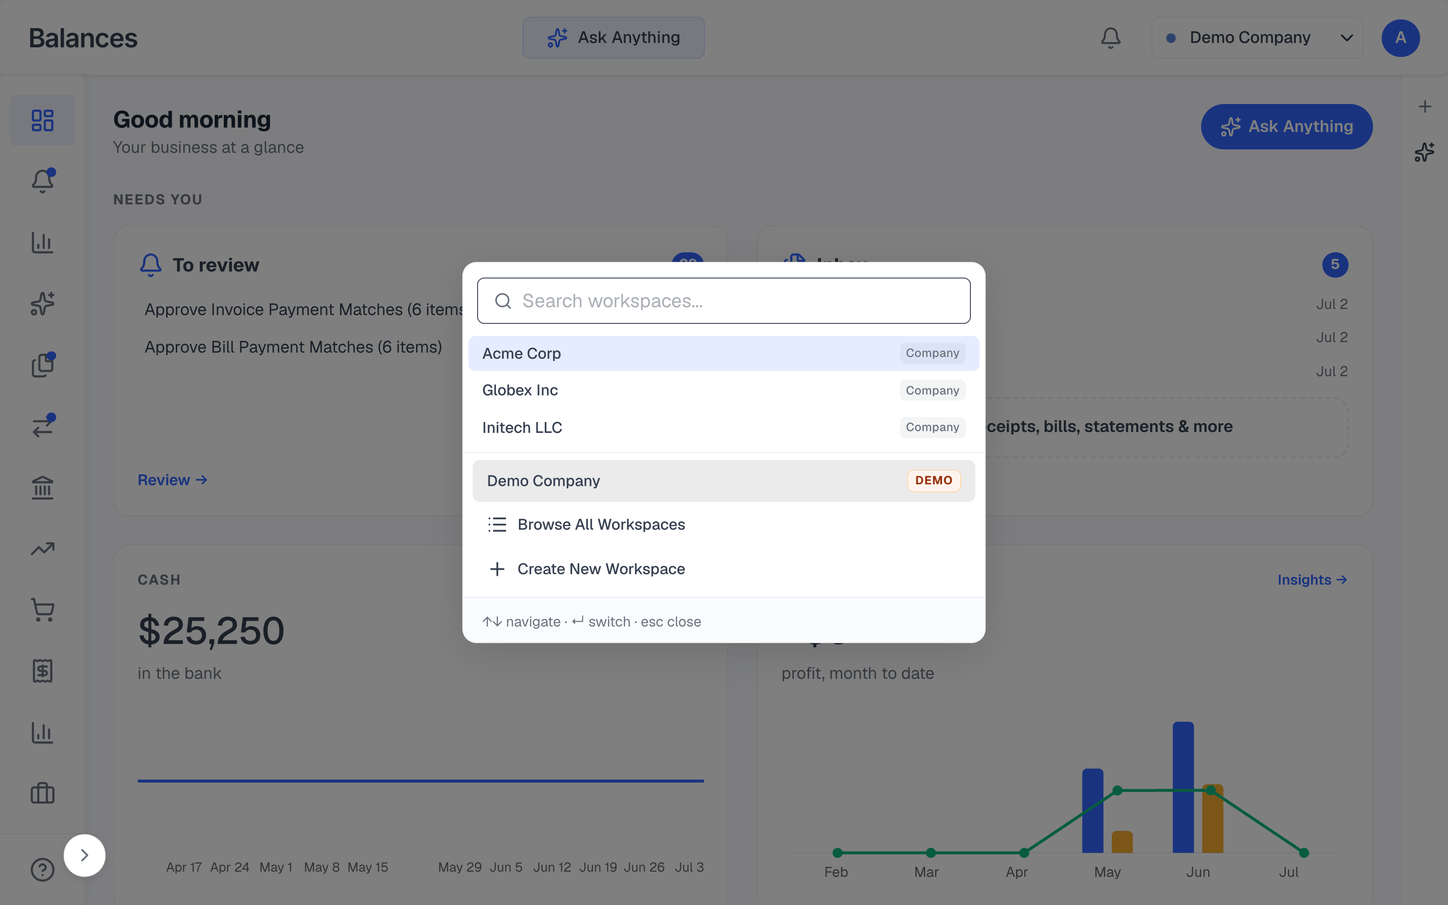The width and height of the screenshot is (1448, 905).
Task: Click the Inbox count badge 5
Action: (x=1335, y=265)
